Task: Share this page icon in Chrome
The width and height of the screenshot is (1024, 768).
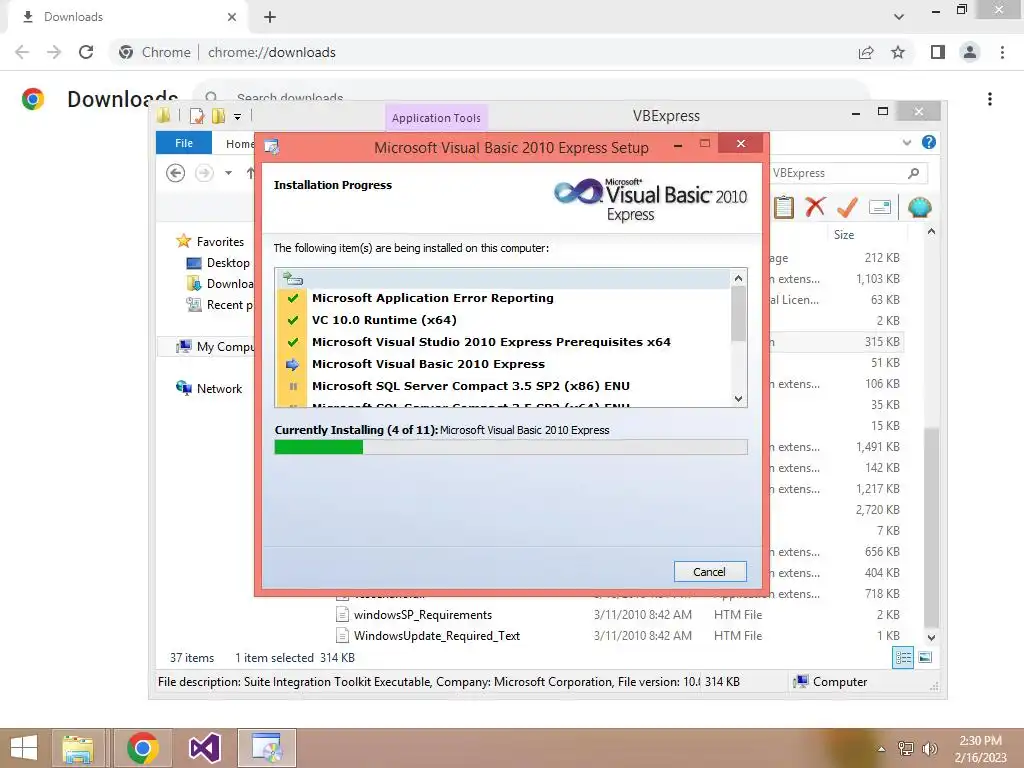Action: [x=866, y=52]
